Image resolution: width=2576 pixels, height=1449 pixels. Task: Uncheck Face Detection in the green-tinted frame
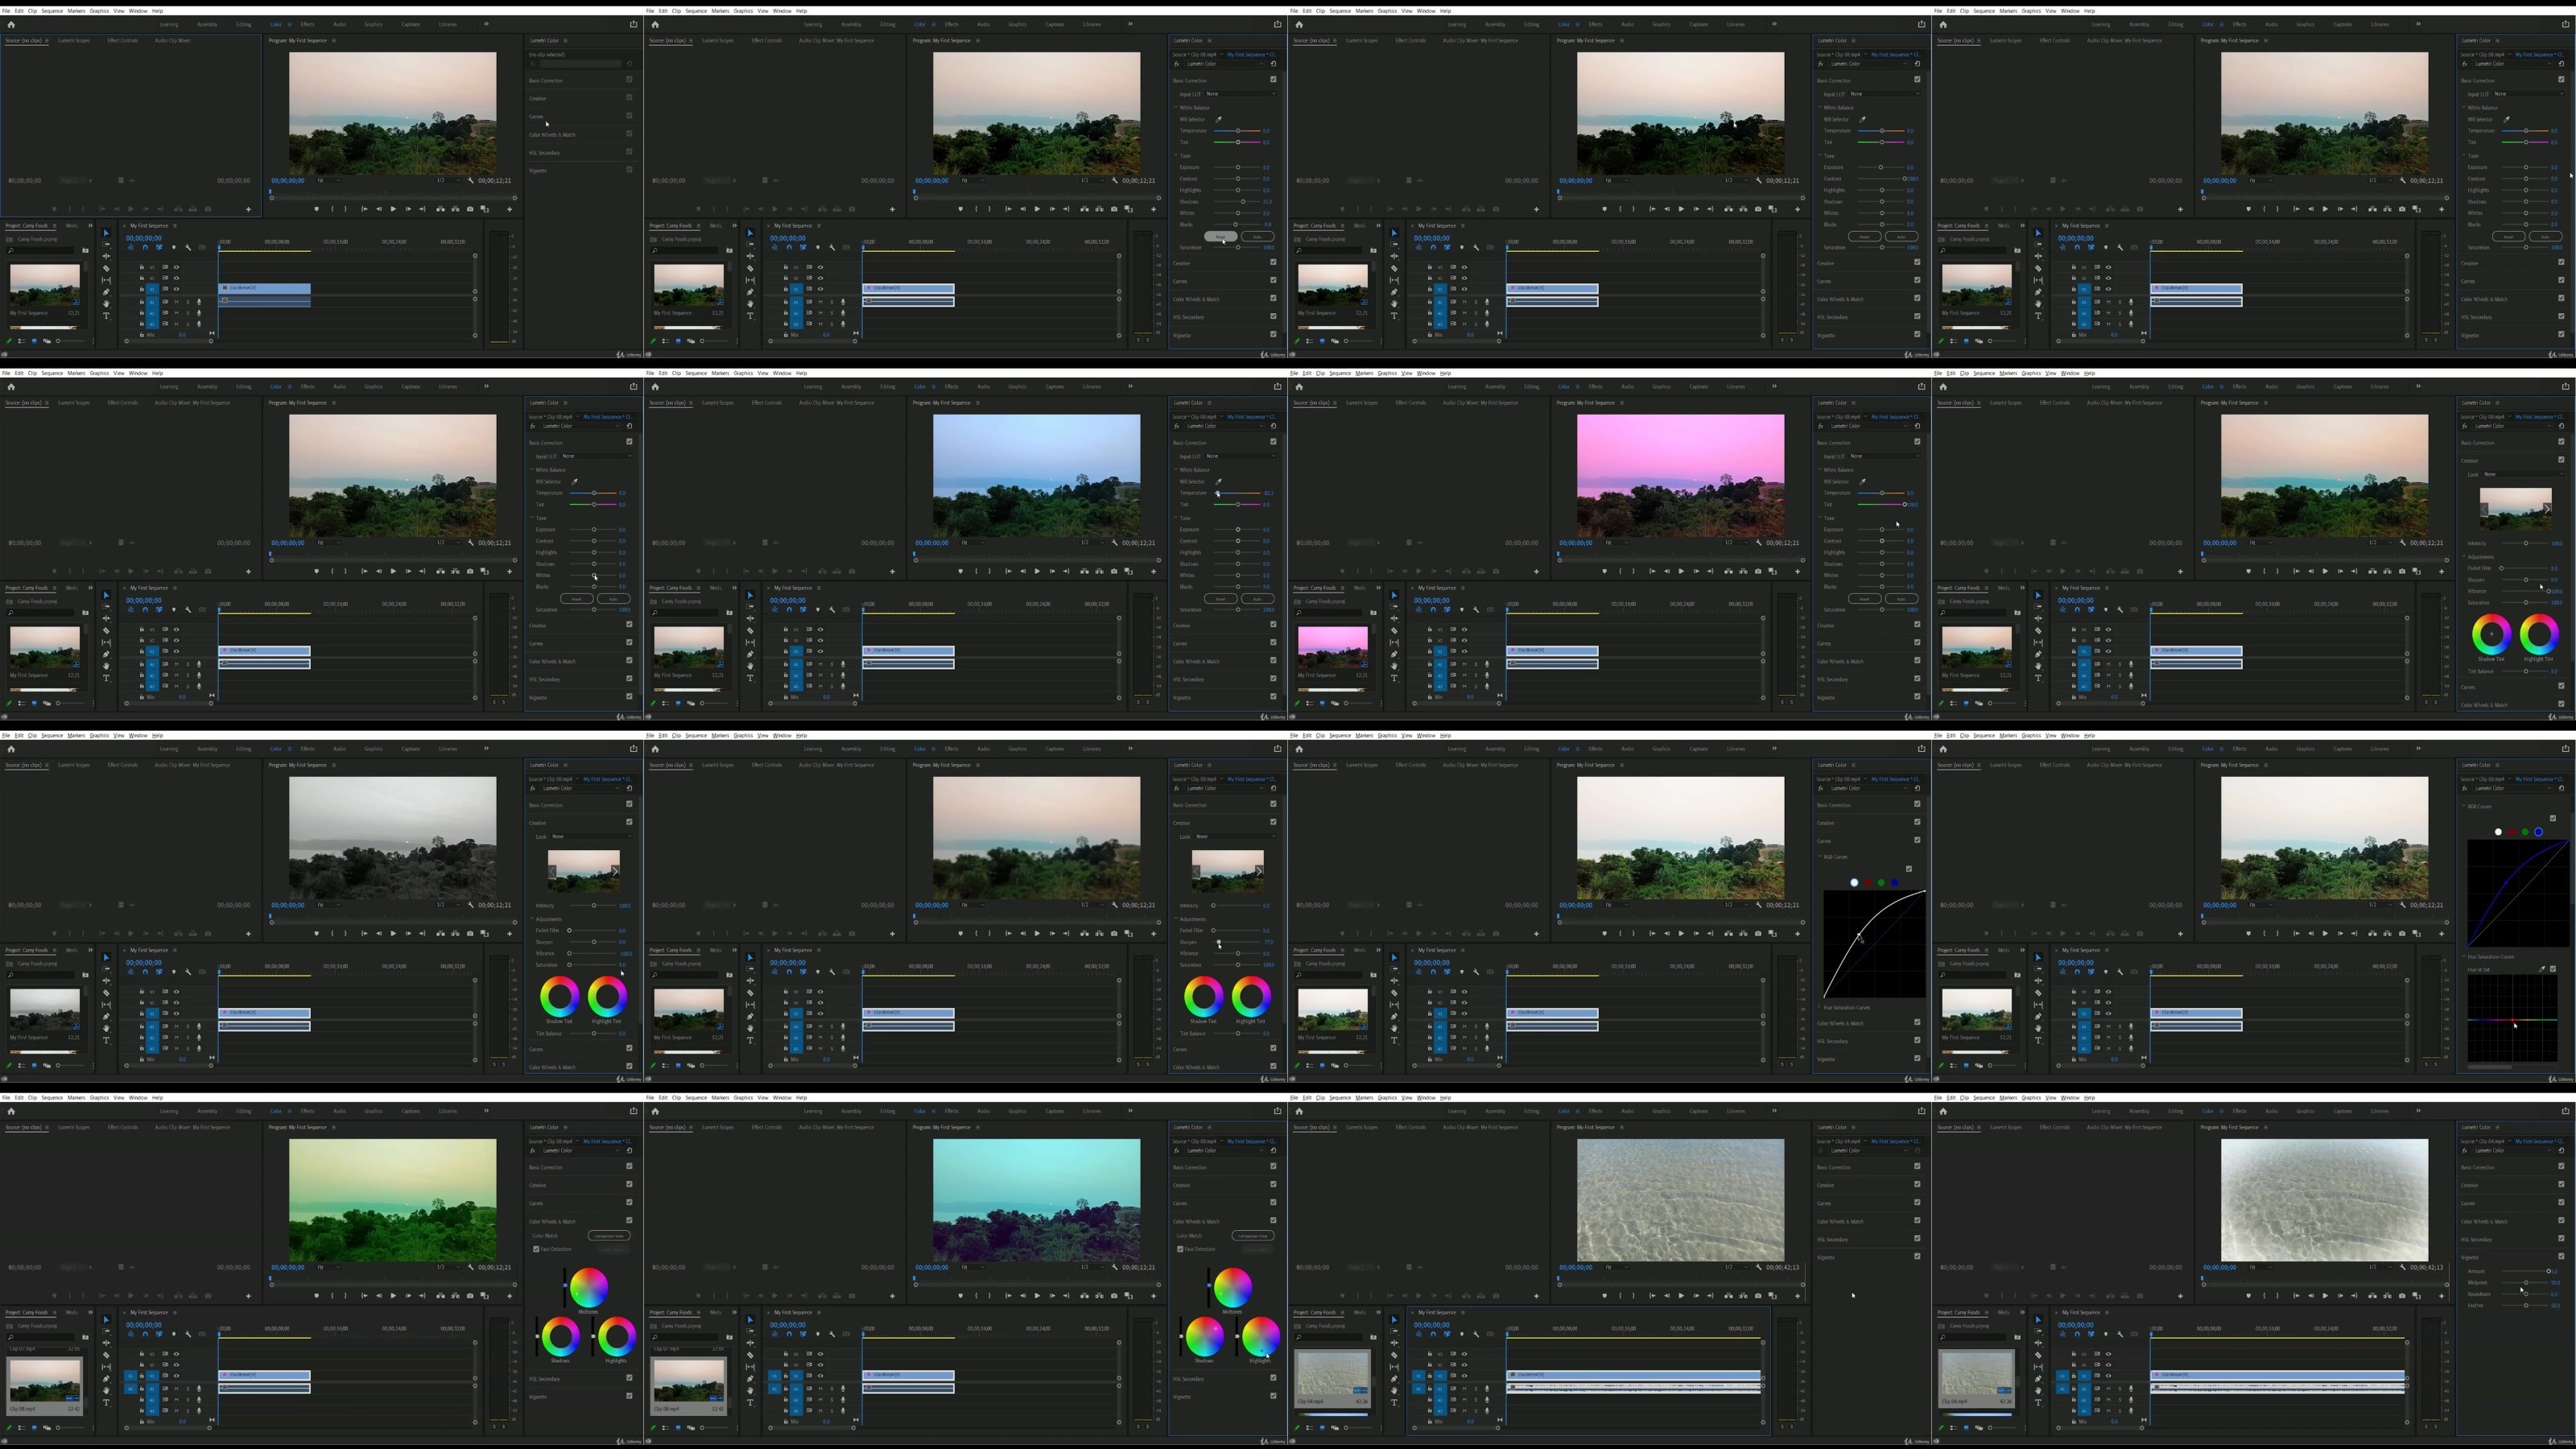coord(537,1249)
